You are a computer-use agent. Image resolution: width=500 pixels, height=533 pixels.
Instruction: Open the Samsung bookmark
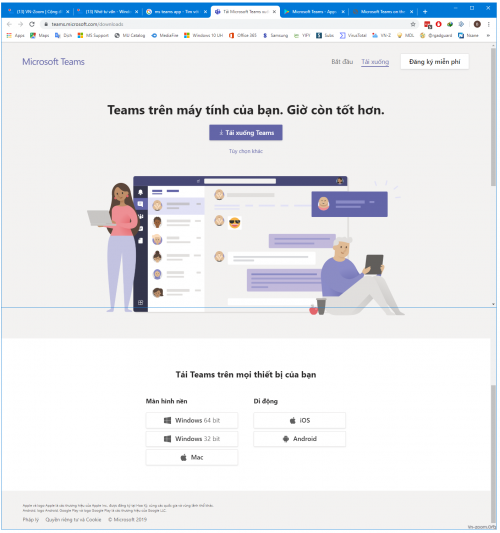click(x=275, y=35)
